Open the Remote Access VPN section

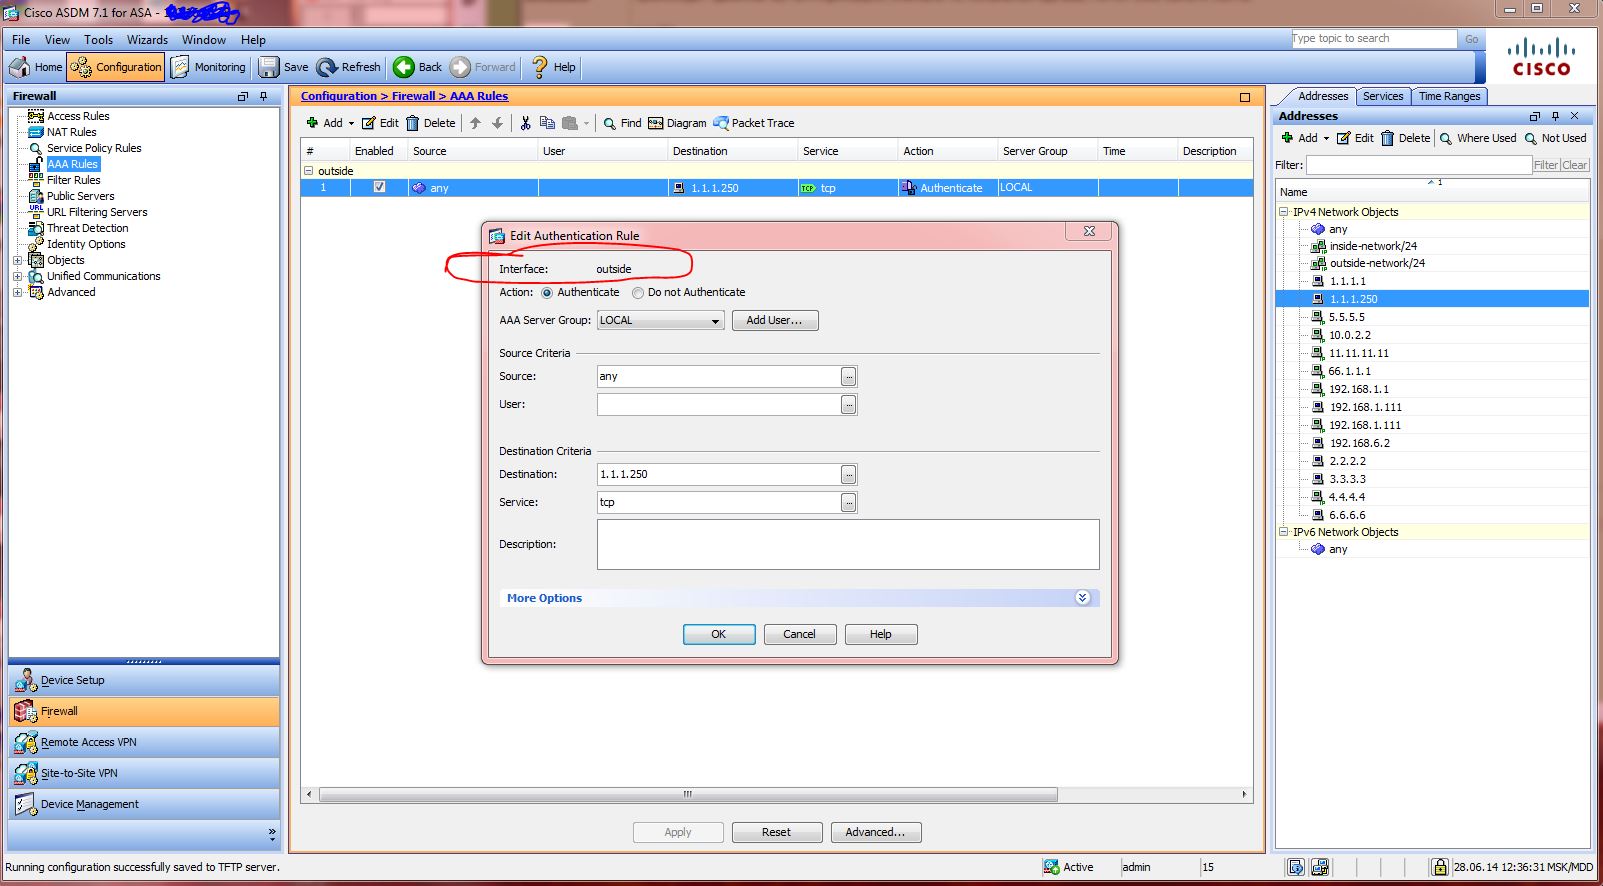[x=143, y=742]
